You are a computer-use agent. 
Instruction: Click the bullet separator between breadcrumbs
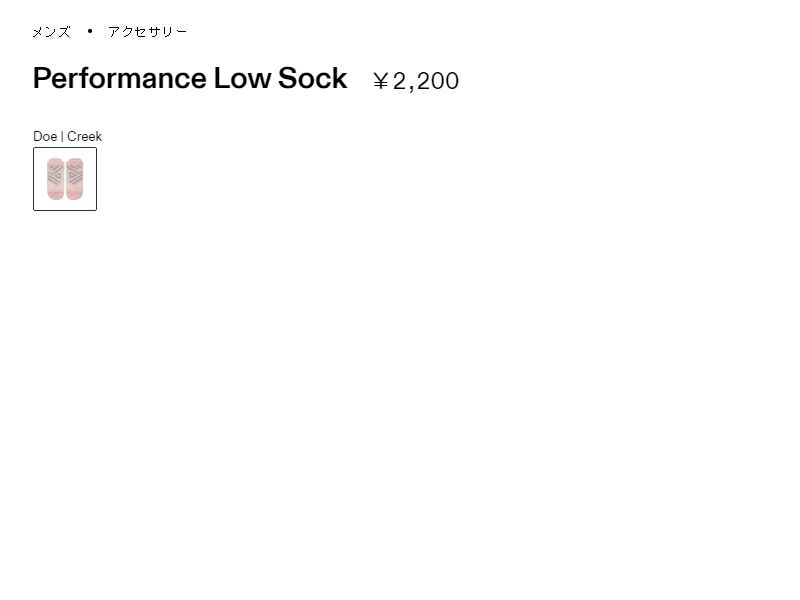click(90, 31)
